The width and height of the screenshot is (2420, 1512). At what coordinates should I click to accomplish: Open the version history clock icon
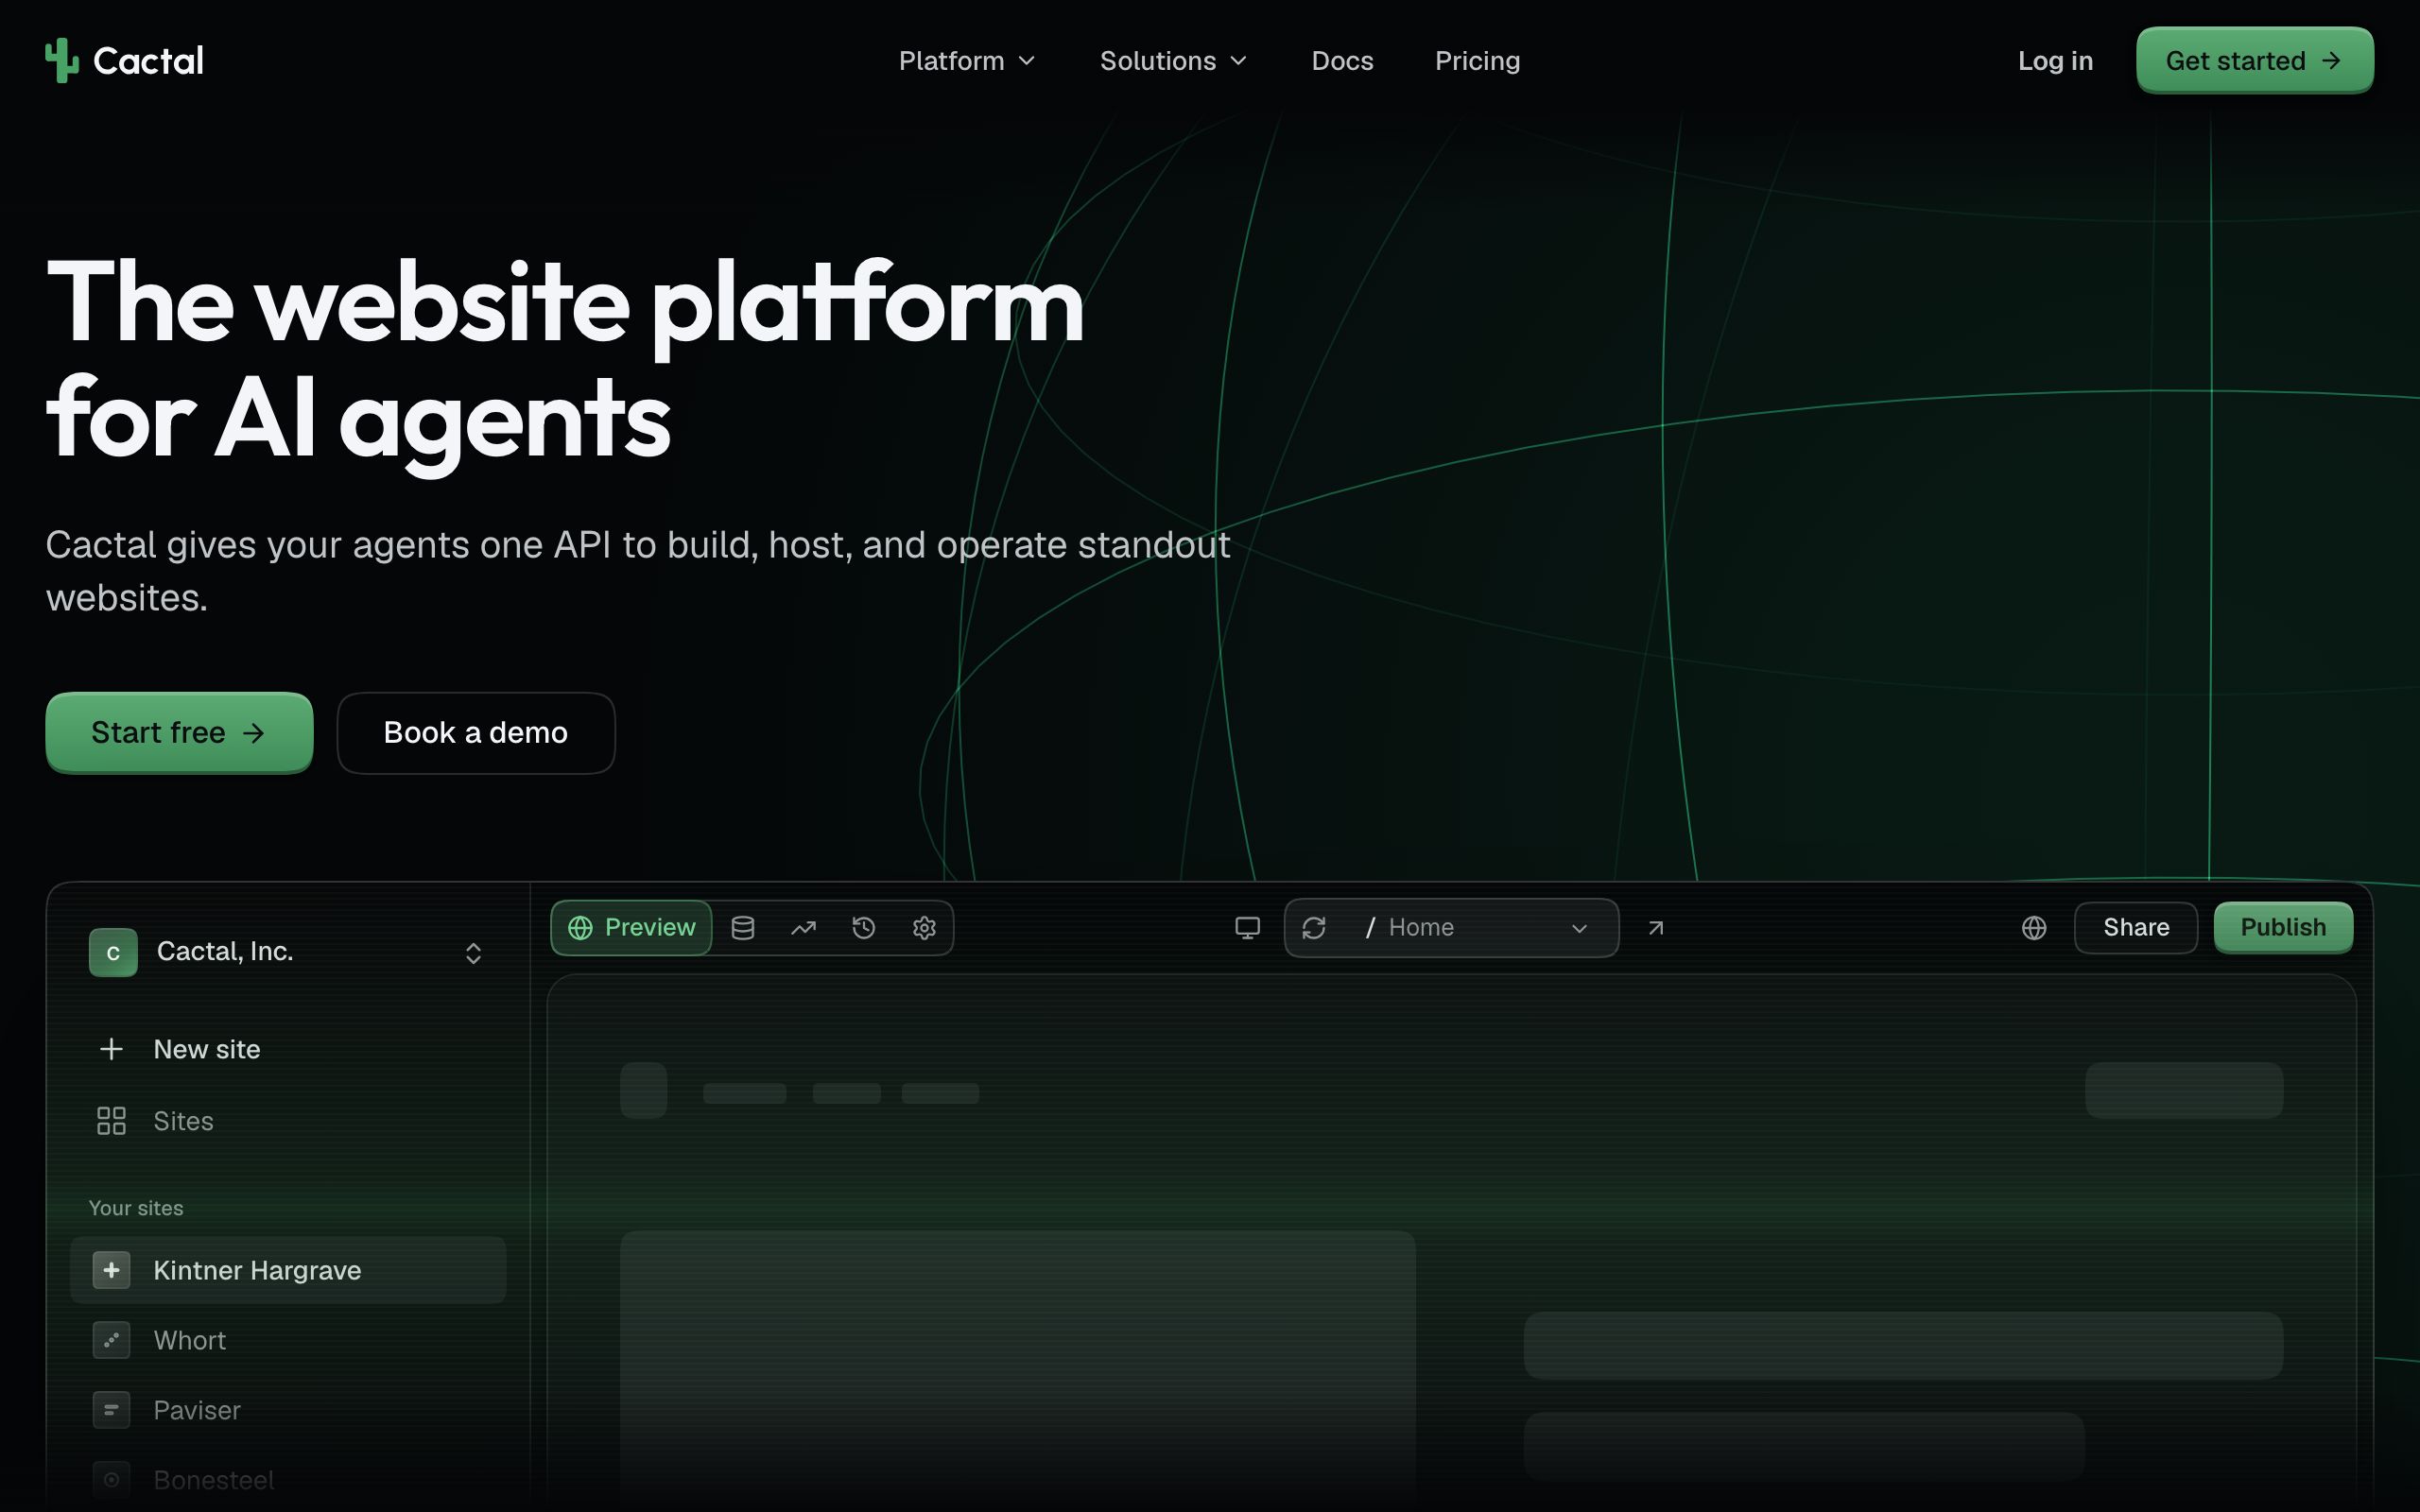[864, 928]
